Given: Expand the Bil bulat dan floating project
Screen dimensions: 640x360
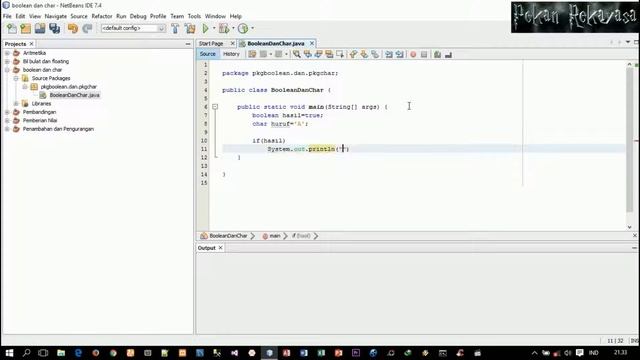Looking at the screenshot, I should 7,61.
